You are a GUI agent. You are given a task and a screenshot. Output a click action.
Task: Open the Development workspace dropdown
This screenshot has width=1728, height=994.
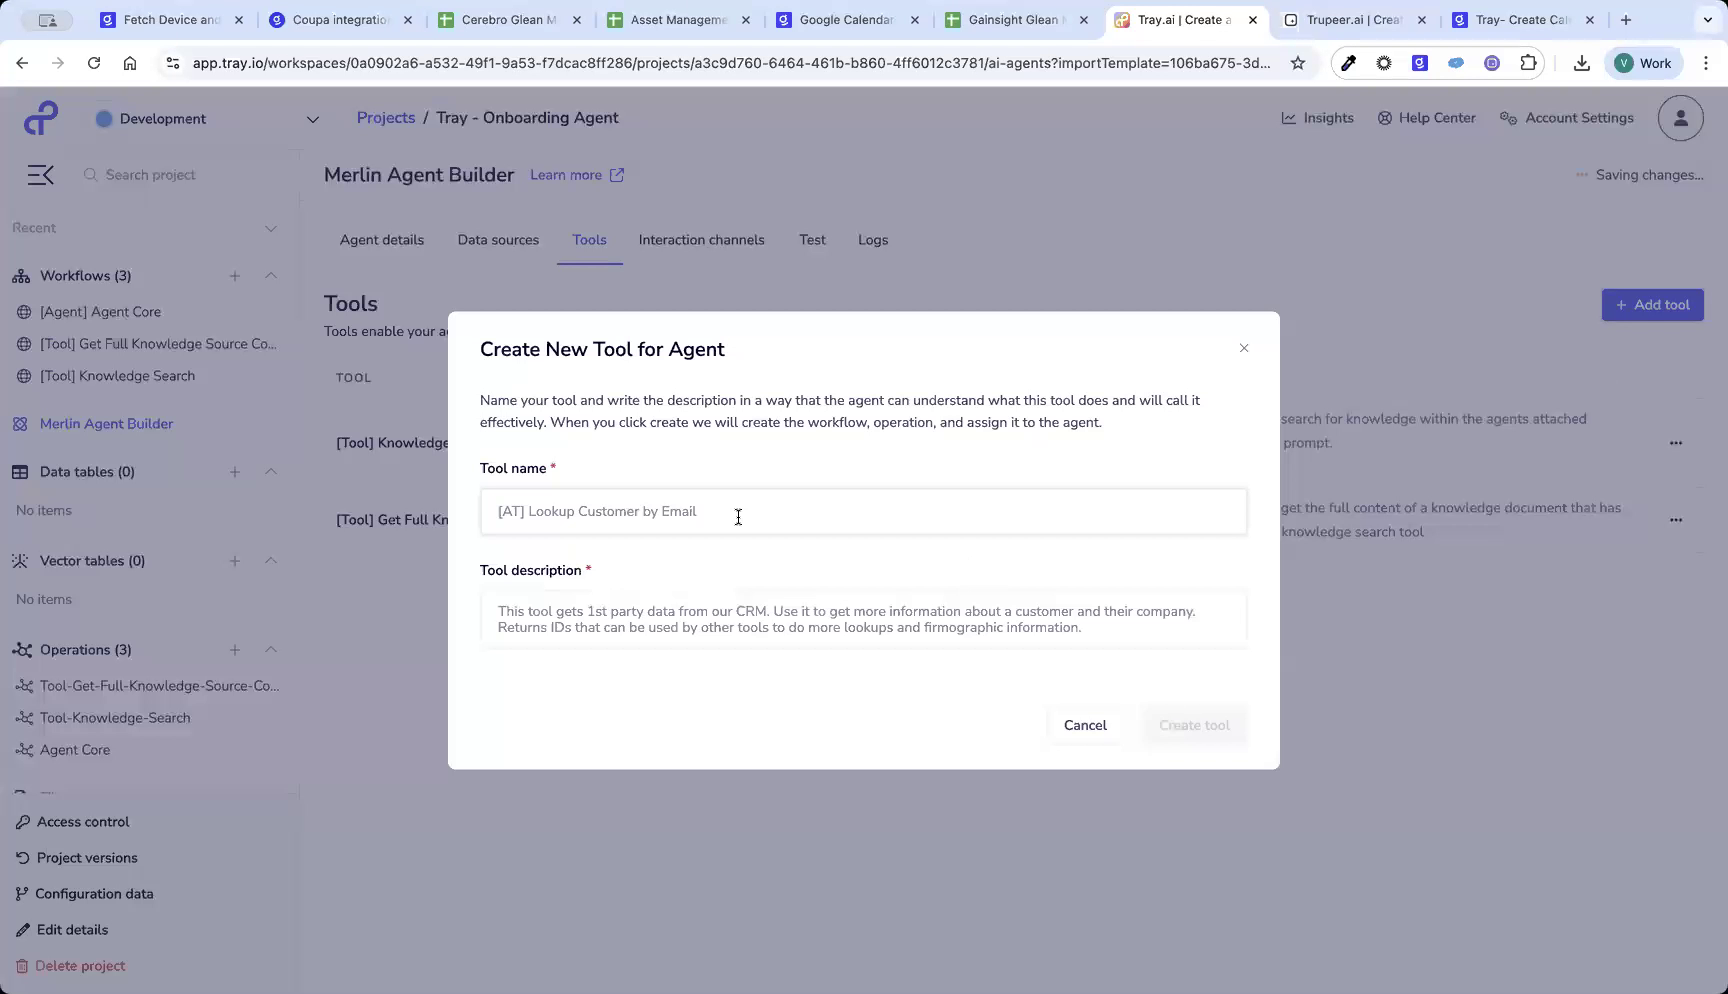click(312, 118)
